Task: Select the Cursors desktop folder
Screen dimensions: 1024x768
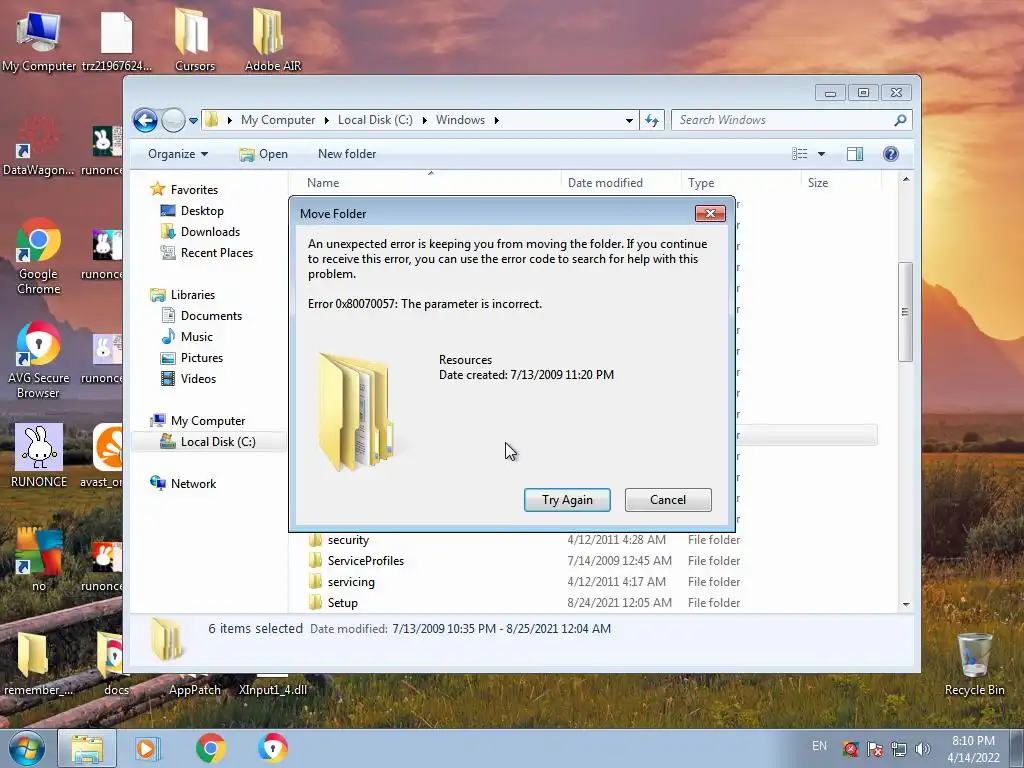Action: 195,39
